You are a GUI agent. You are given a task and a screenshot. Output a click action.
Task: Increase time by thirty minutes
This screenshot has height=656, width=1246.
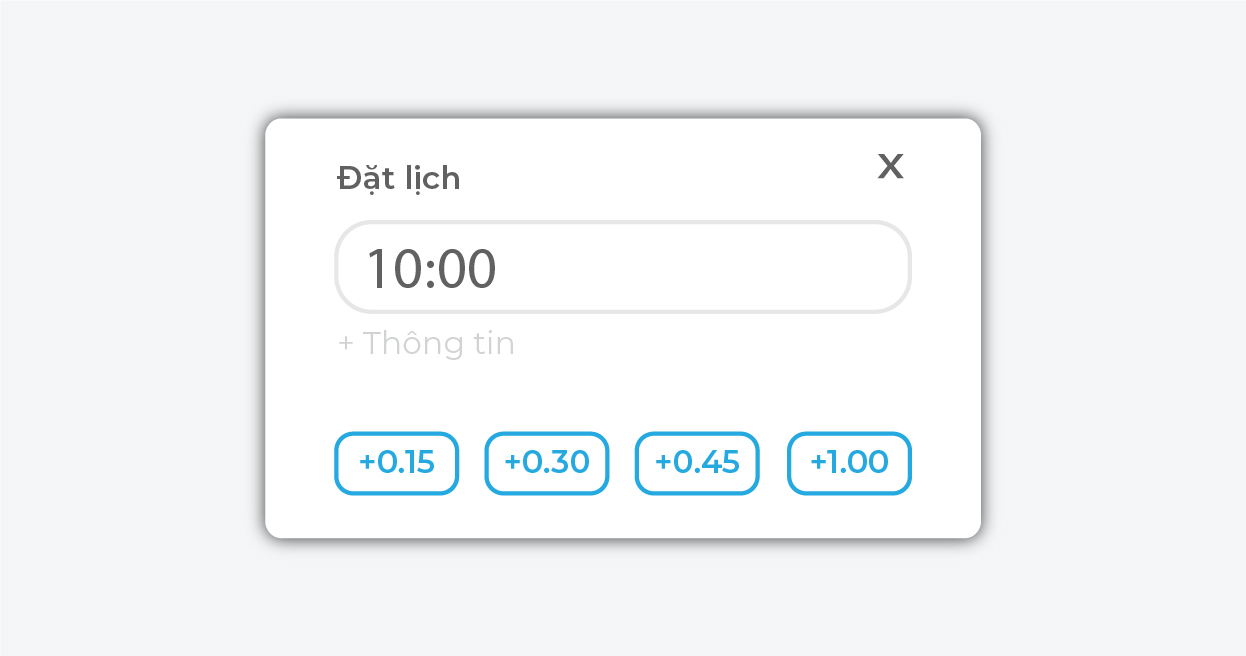tap(547, 463)
